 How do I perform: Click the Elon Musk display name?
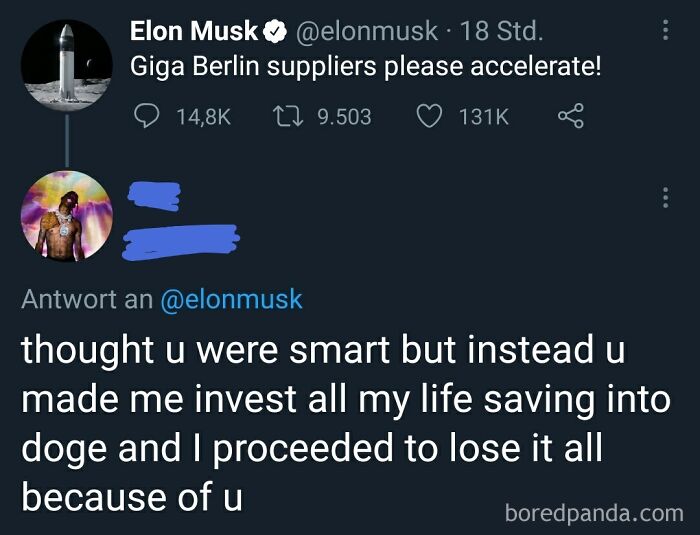pos(194,32)
